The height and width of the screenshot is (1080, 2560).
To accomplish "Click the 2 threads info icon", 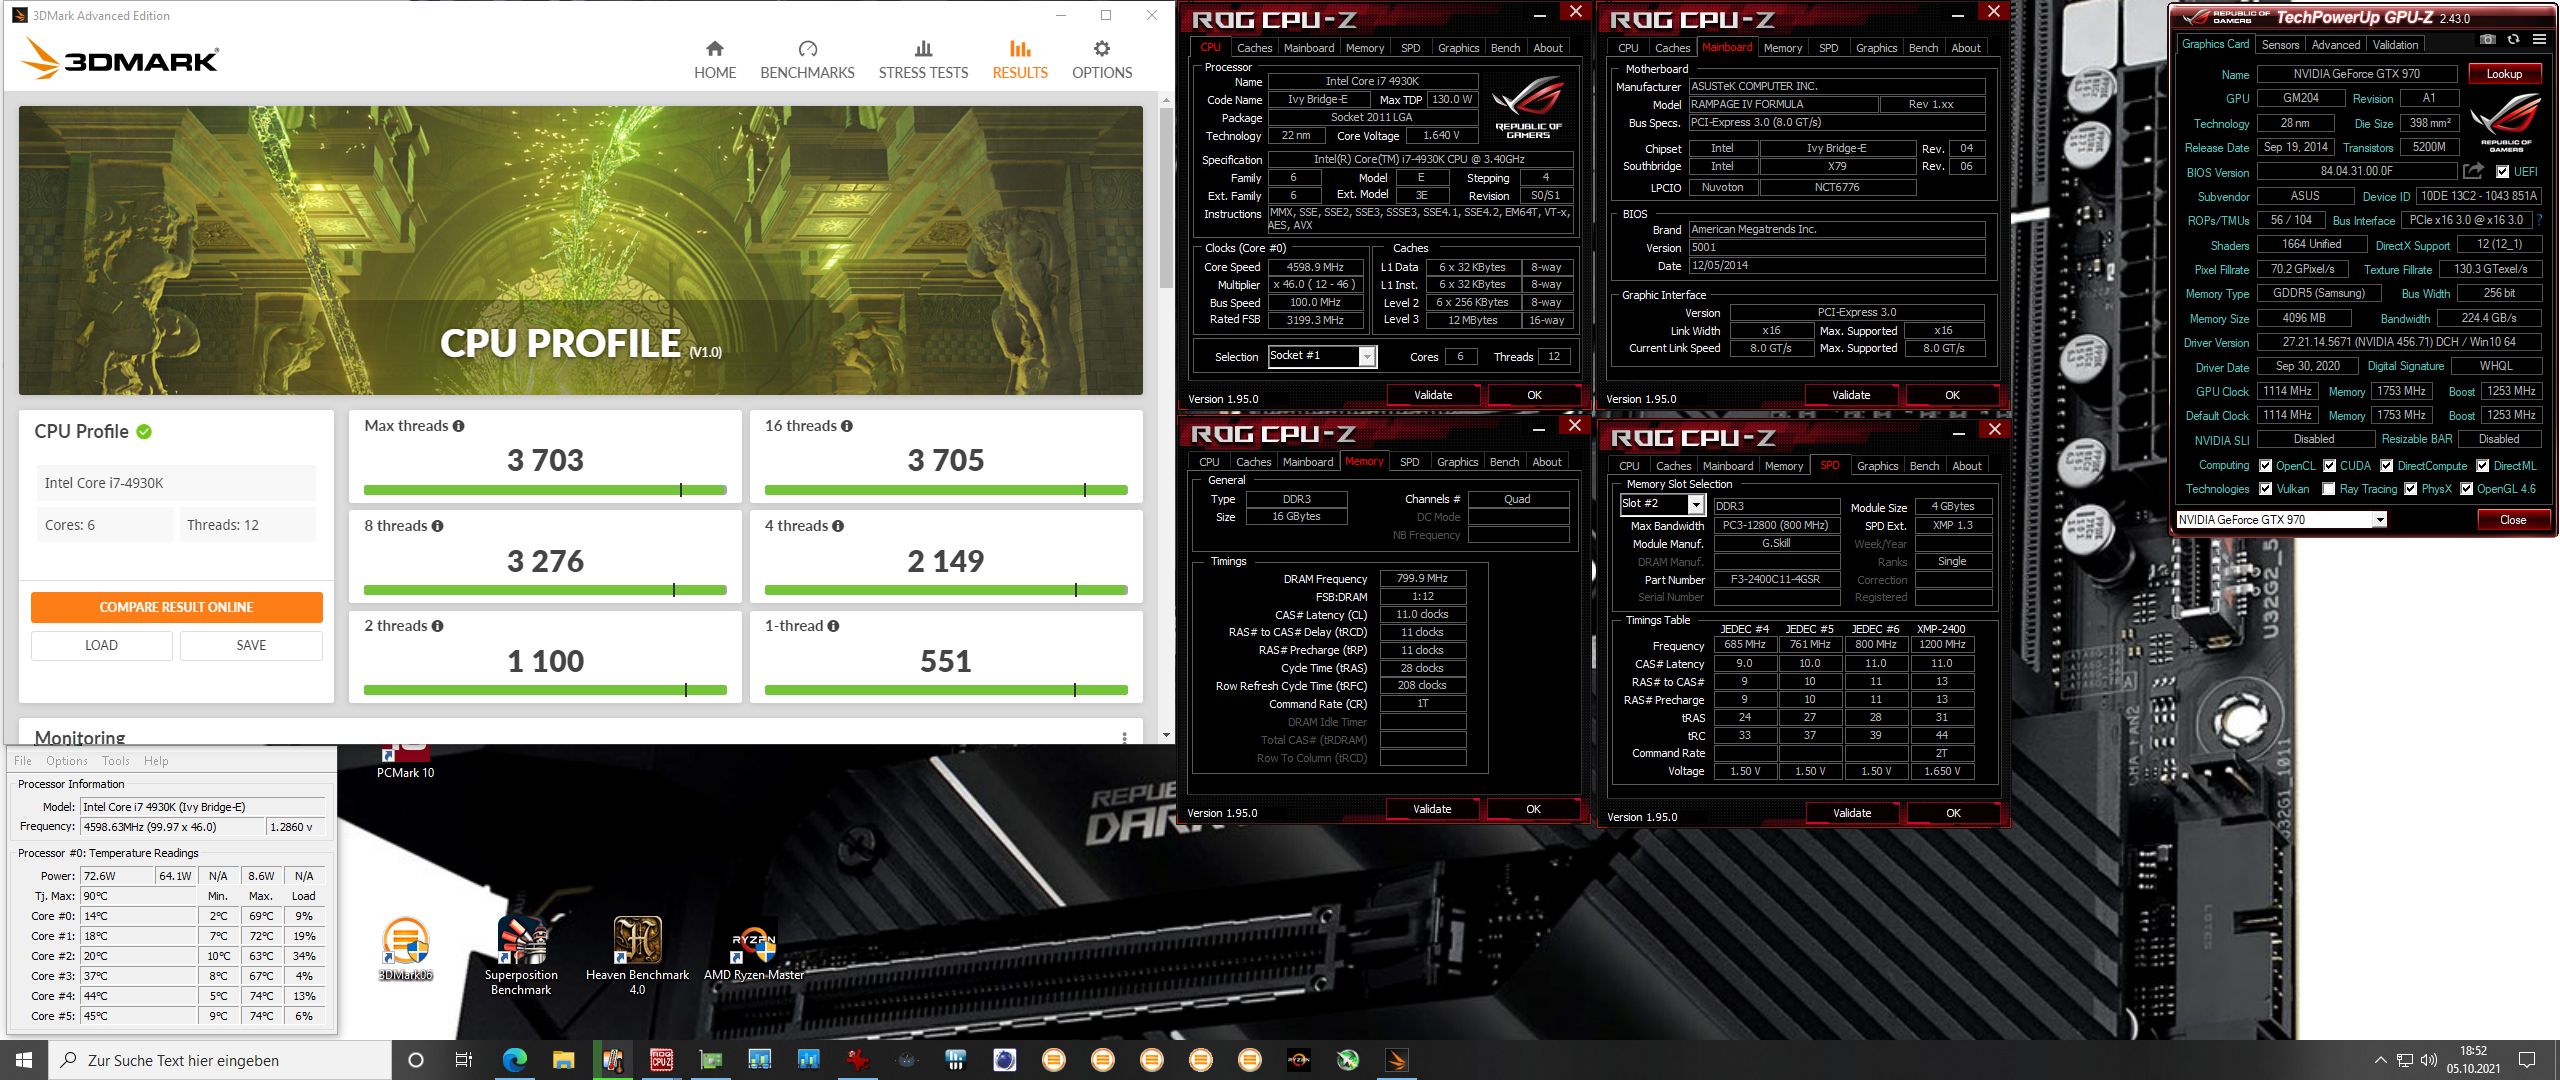I will point(437,626).
